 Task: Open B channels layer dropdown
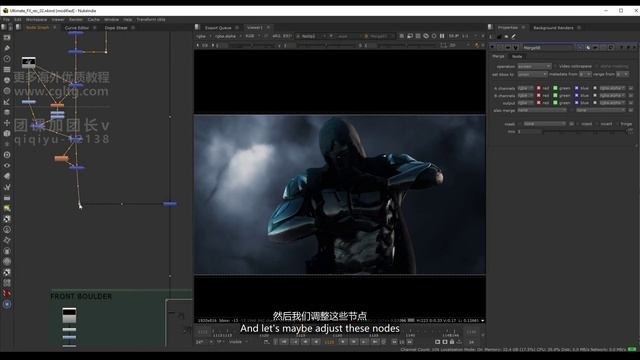tap(525, 96)
